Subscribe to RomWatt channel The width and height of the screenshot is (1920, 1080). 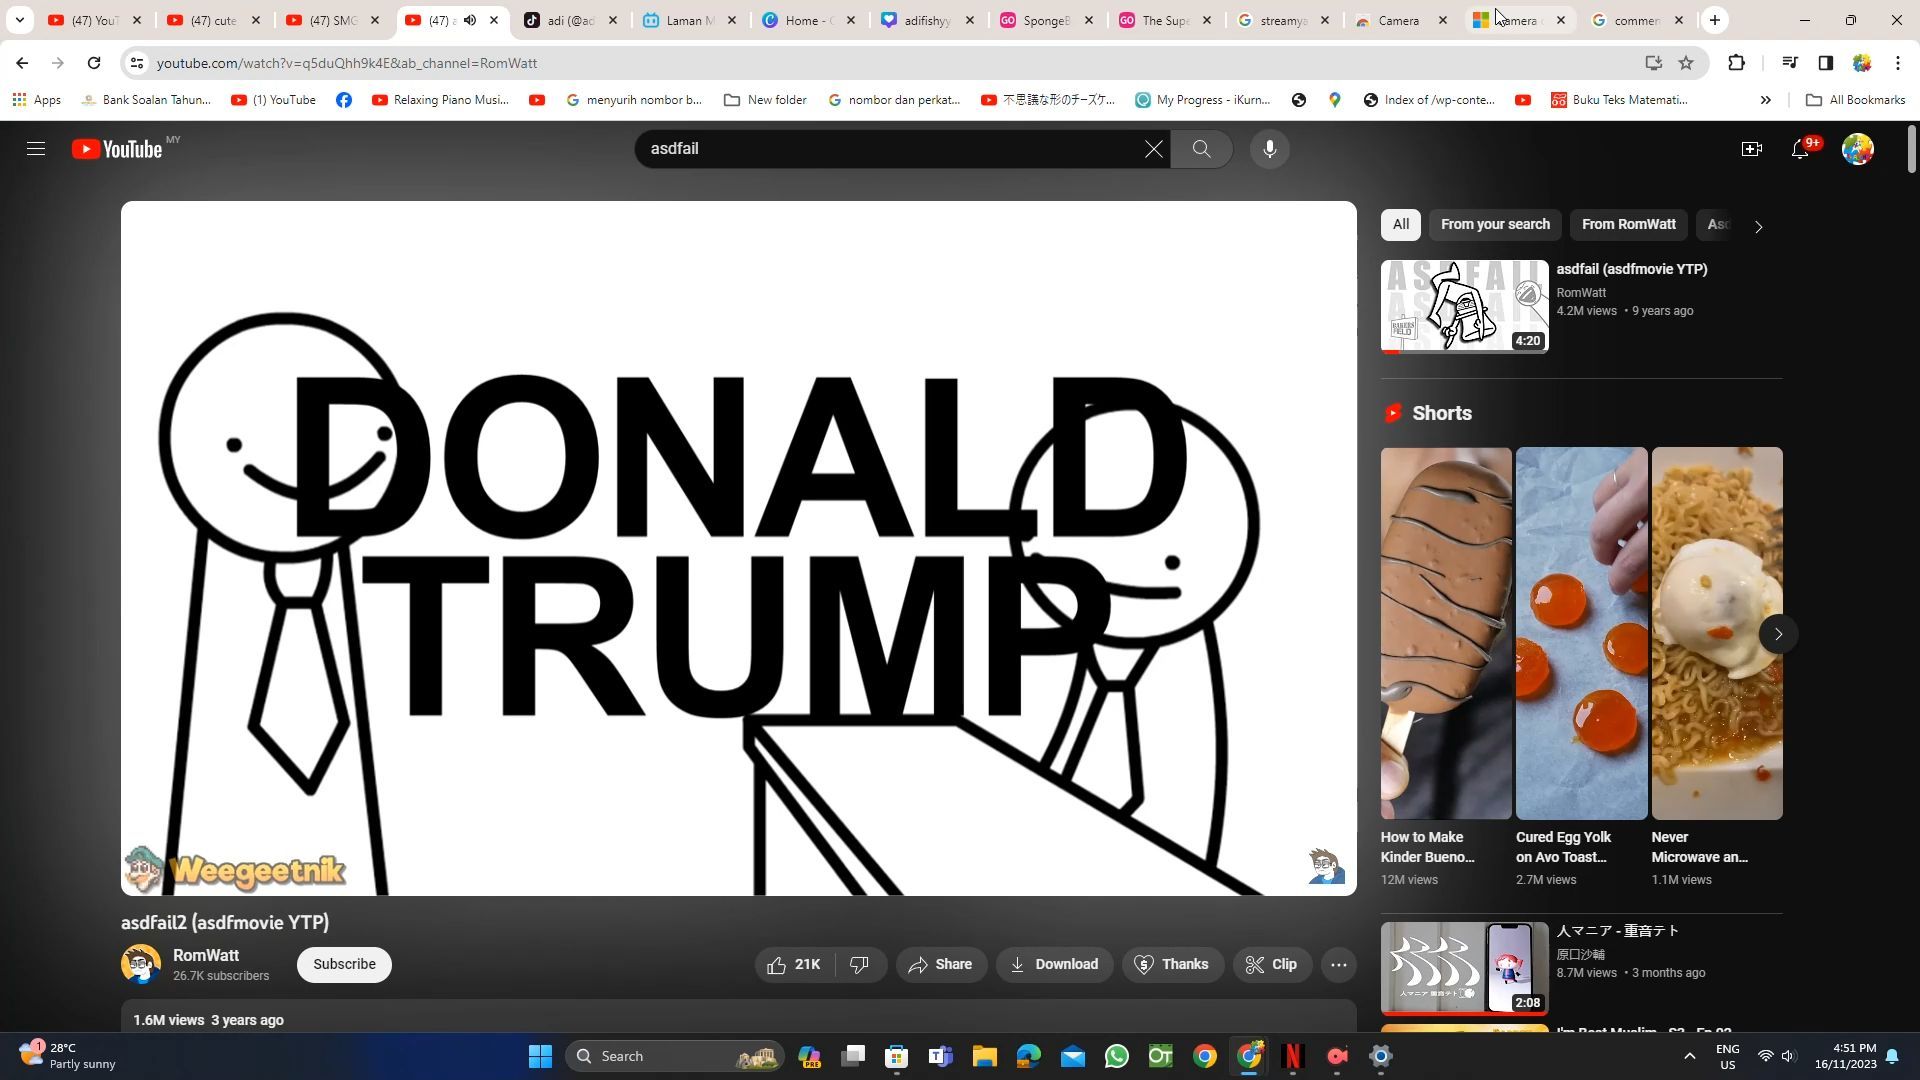344,965
